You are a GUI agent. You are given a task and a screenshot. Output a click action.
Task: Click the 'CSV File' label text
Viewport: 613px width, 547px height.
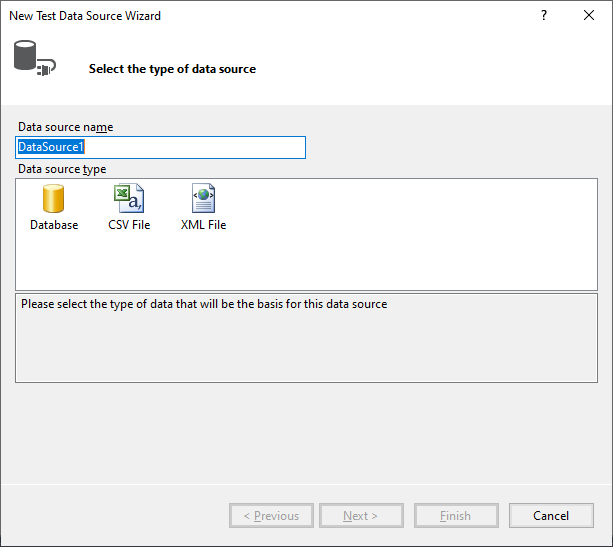pos(129,225)
